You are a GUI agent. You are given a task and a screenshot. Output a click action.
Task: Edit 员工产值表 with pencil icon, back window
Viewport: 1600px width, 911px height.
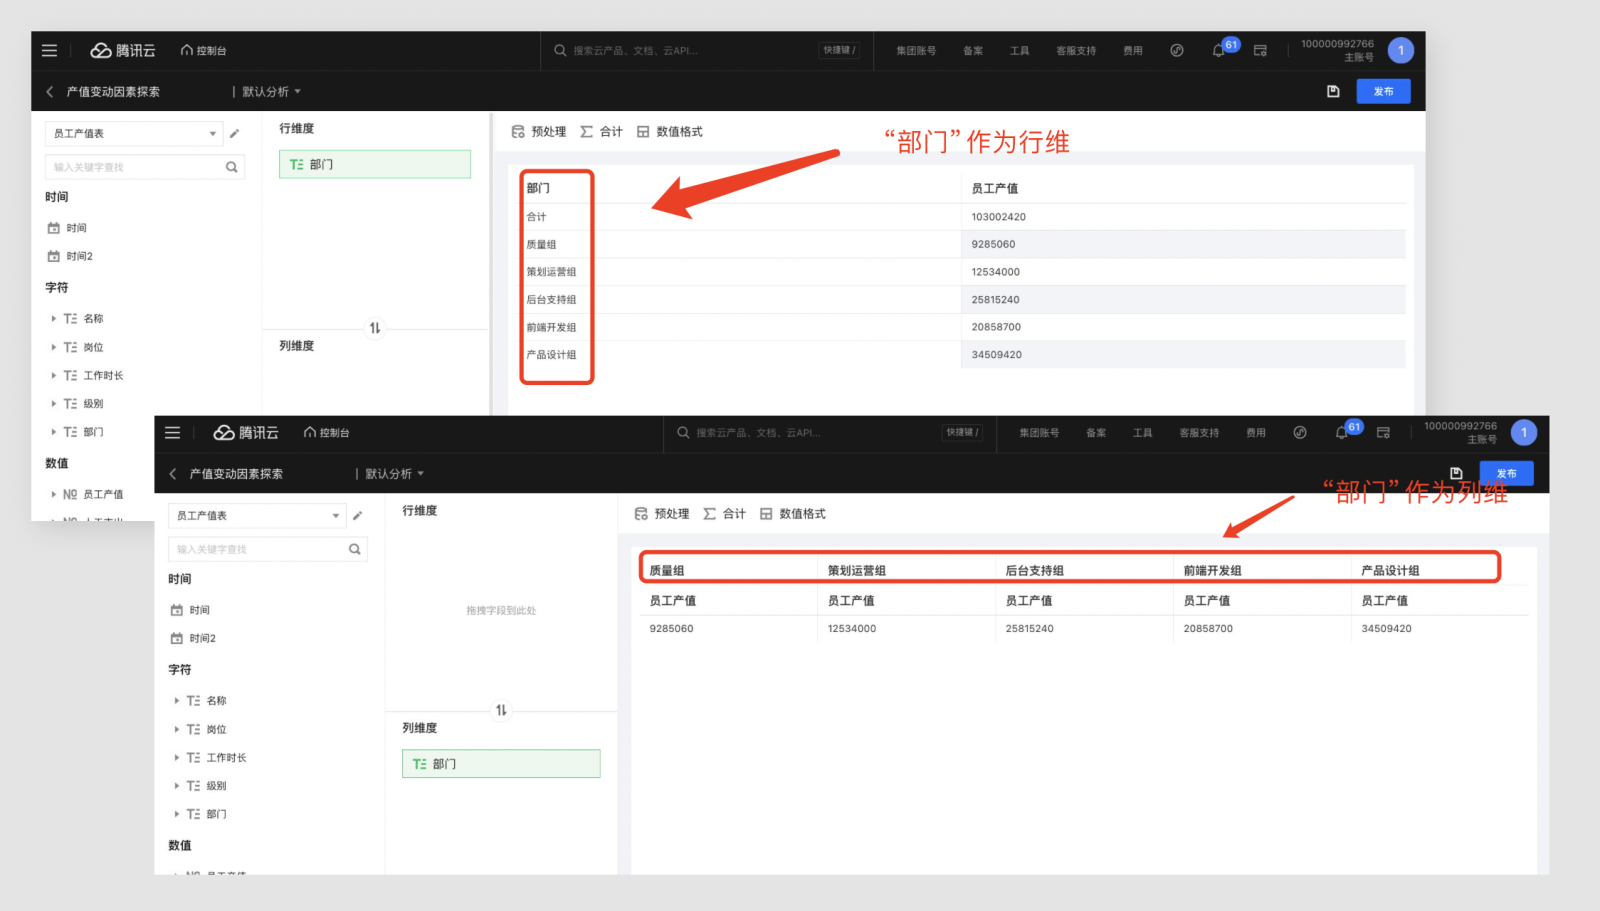tap(234, 133)
